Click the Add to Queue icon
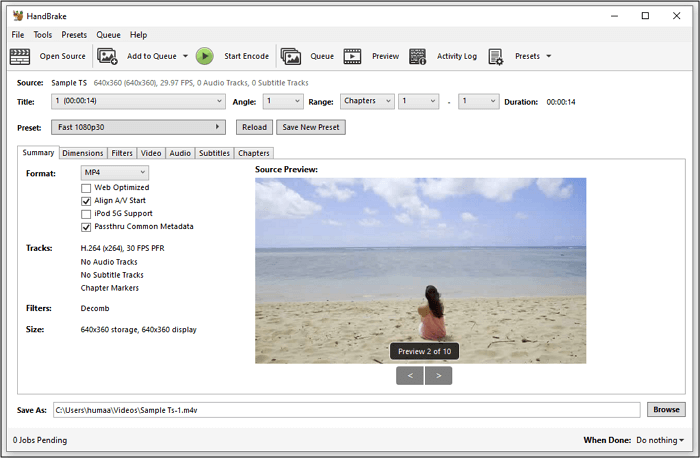Screen dimensions: 700x458 tap(108, 57)
